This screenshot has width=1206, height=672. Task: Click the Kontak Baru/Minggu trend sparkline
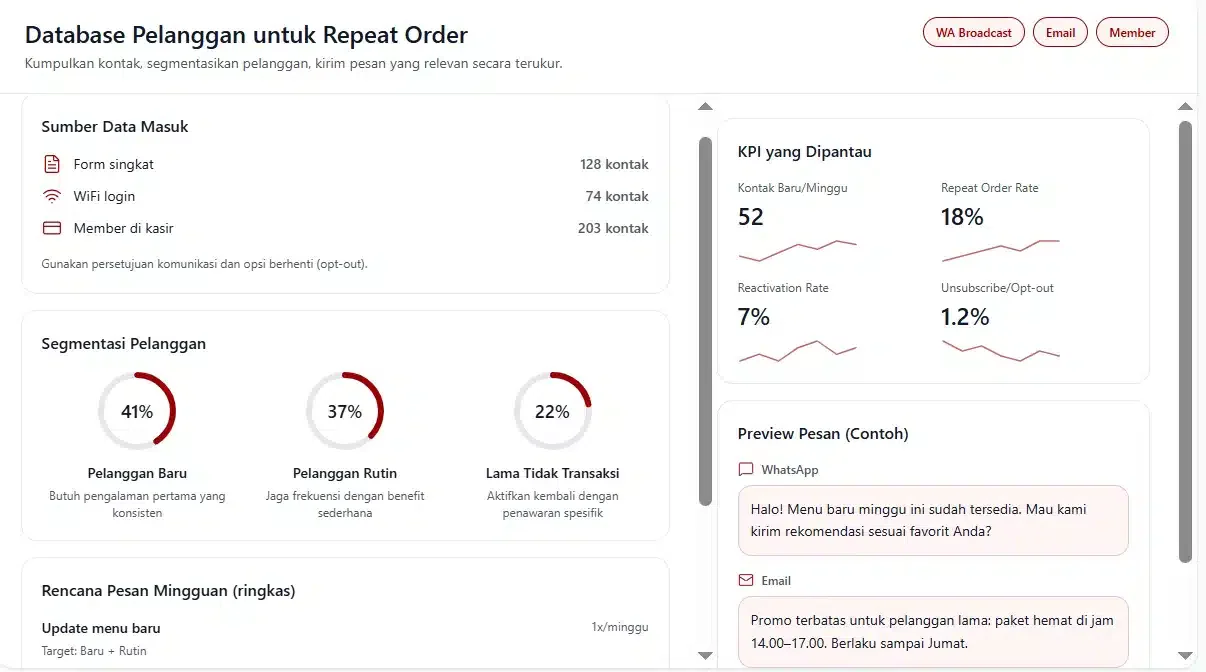click(797, 248)
